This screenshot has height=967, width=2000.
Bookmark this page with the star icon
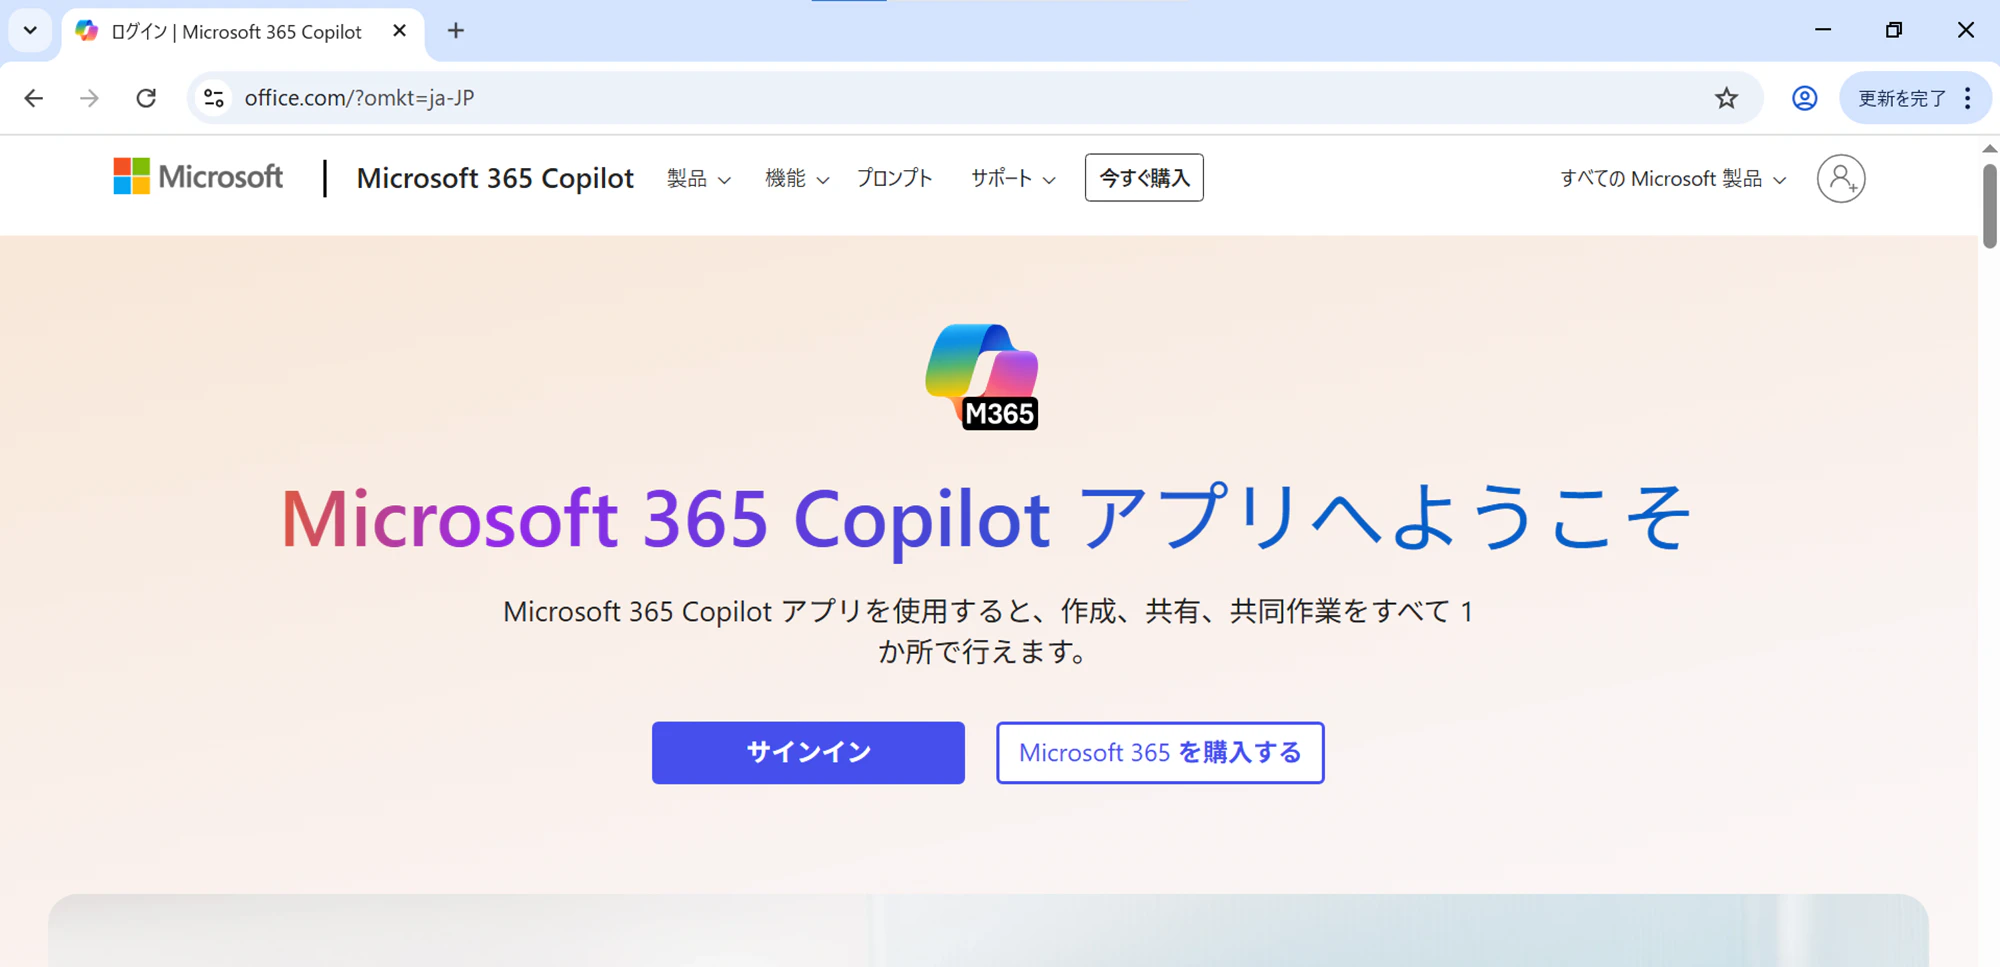[1726, 98]
